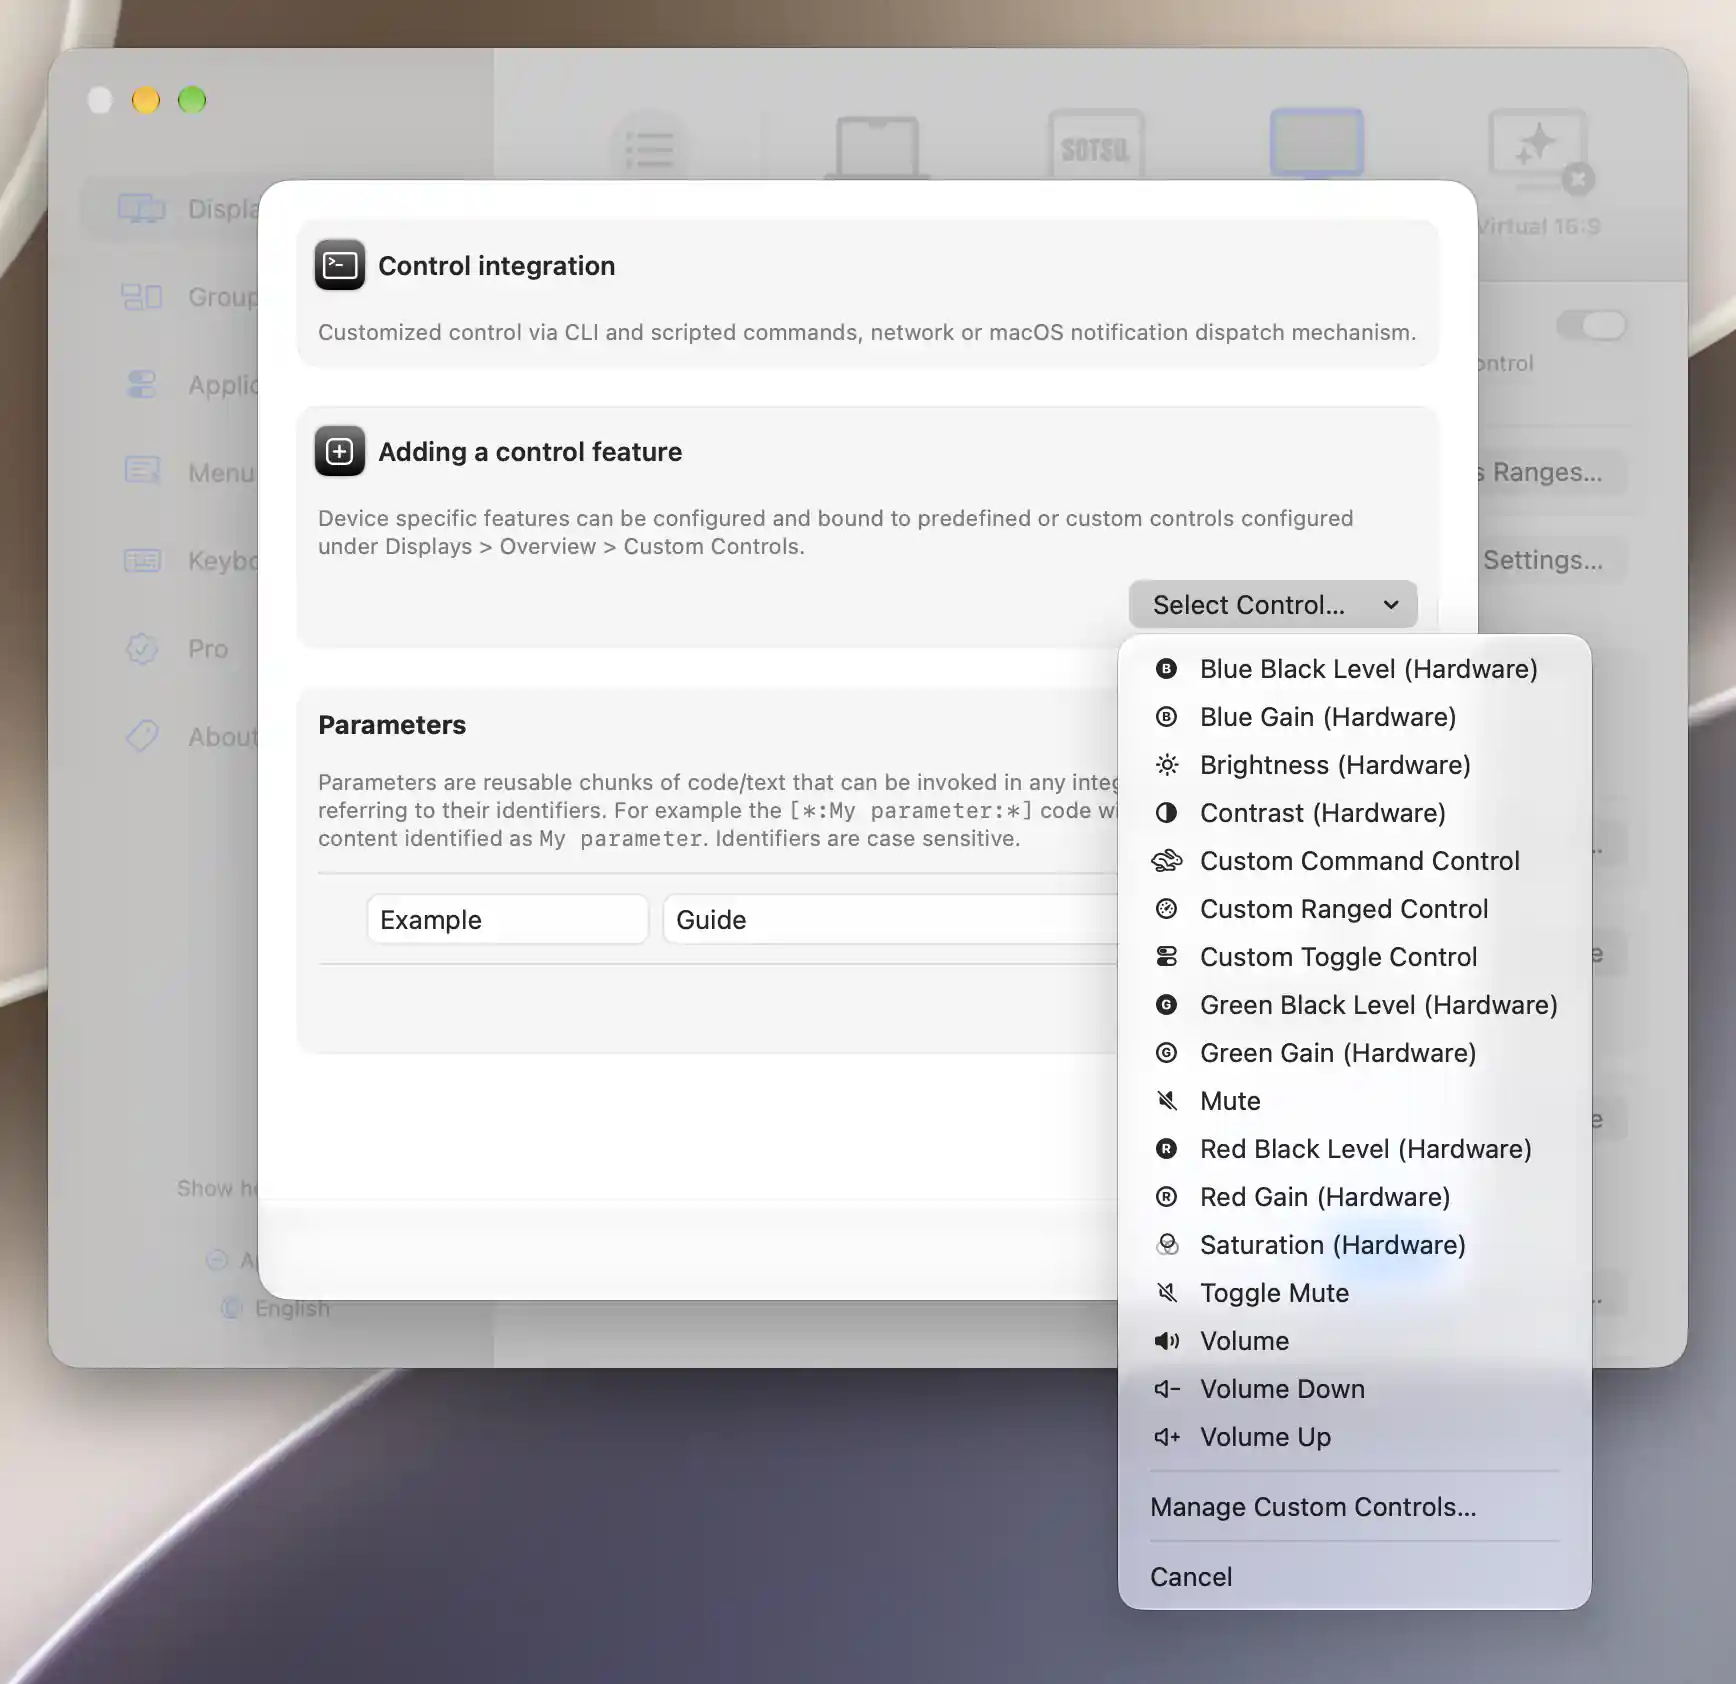This screenshot has width=1736, height=1684.
Task: Click the Custom Ranged Control dial icon
Action: (x=1166, y=909)
